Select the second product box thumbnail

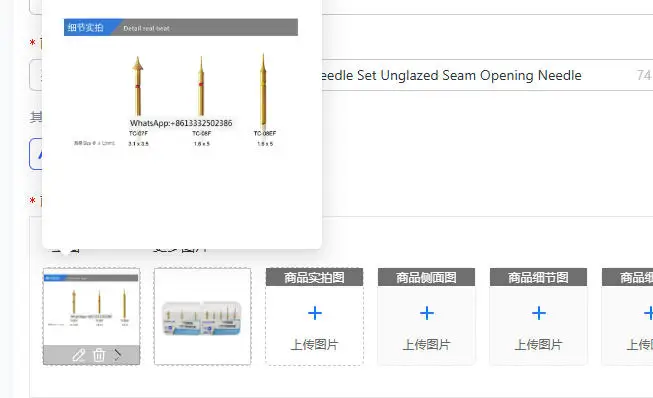[x=202, y=316]
